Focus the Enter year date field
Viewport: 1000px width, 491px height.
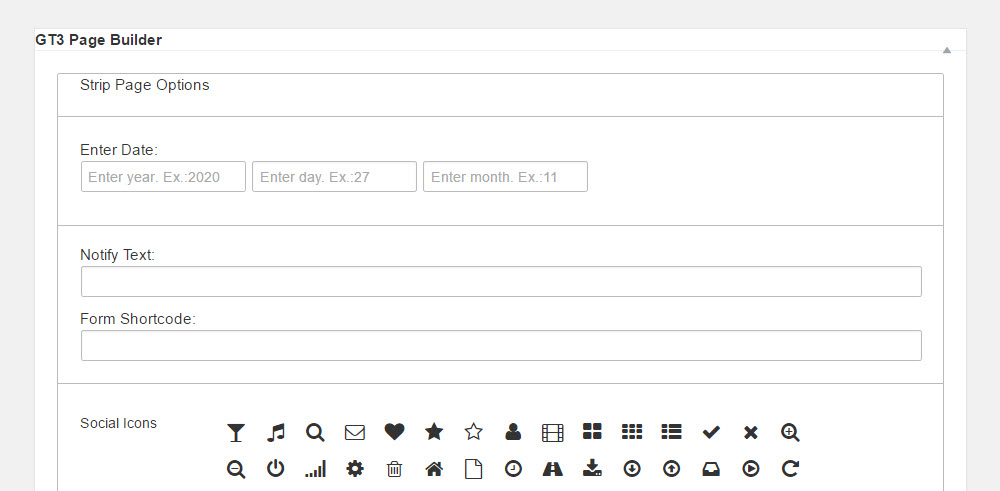pos(163,177)
